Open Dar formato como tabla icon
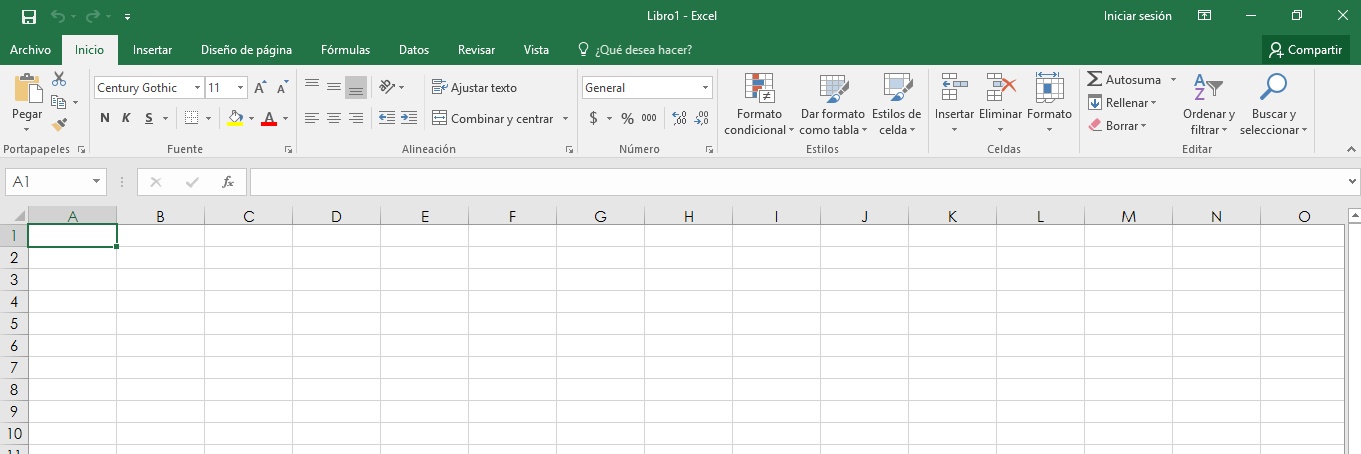1361x454 pixels. [834, 88]
